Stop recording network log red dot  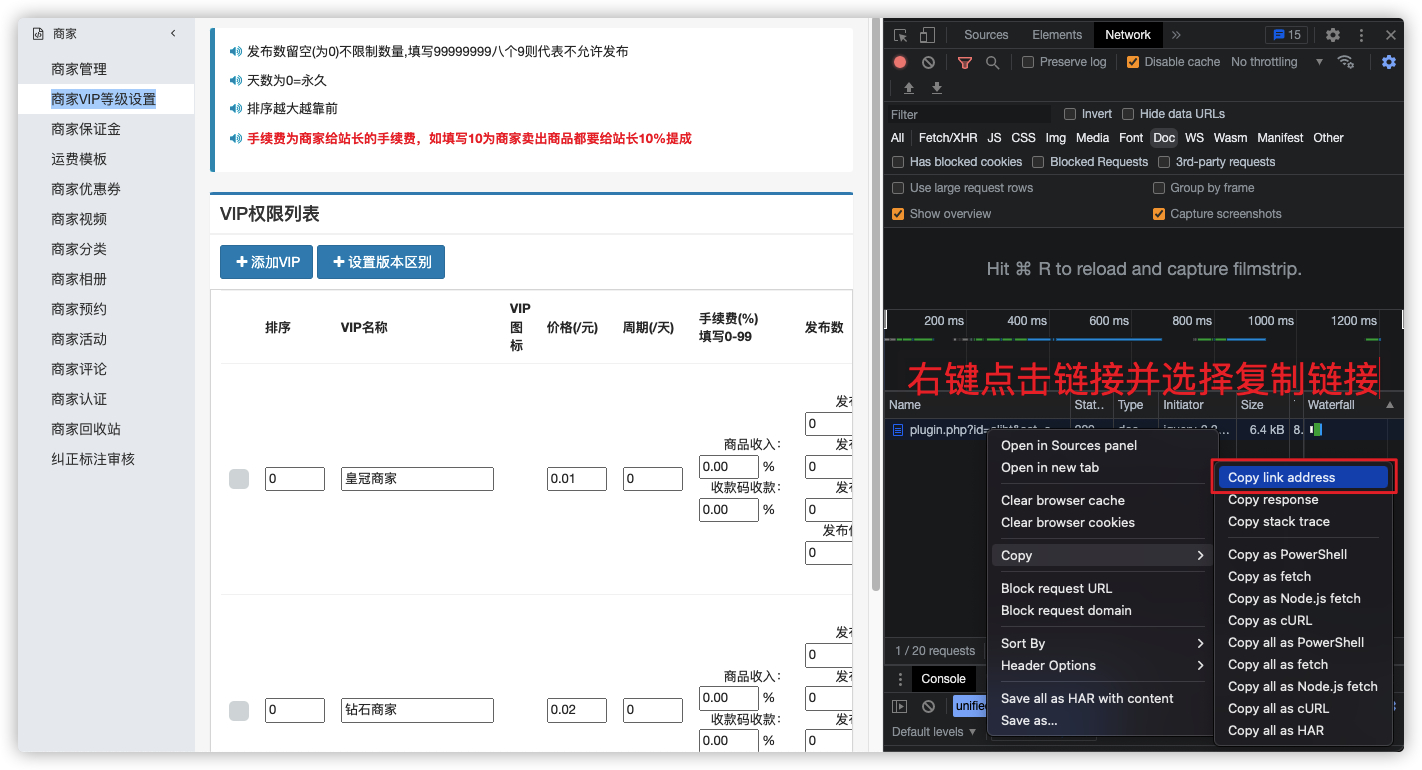pyautogui.click(x=900, y=62)
